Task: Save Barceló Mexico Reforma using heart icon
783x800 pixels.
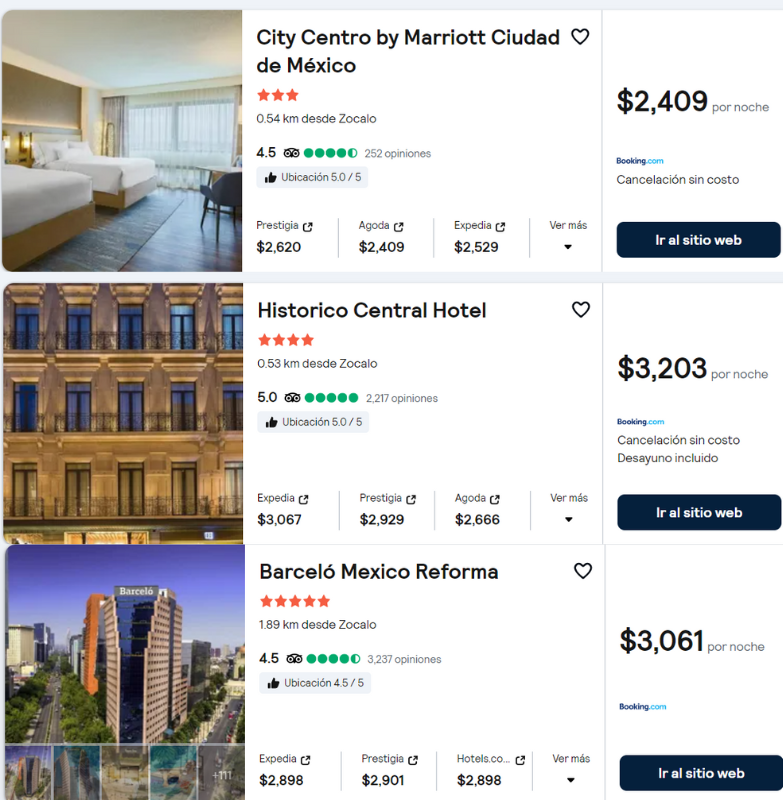Action: click(x=583, y=571)
